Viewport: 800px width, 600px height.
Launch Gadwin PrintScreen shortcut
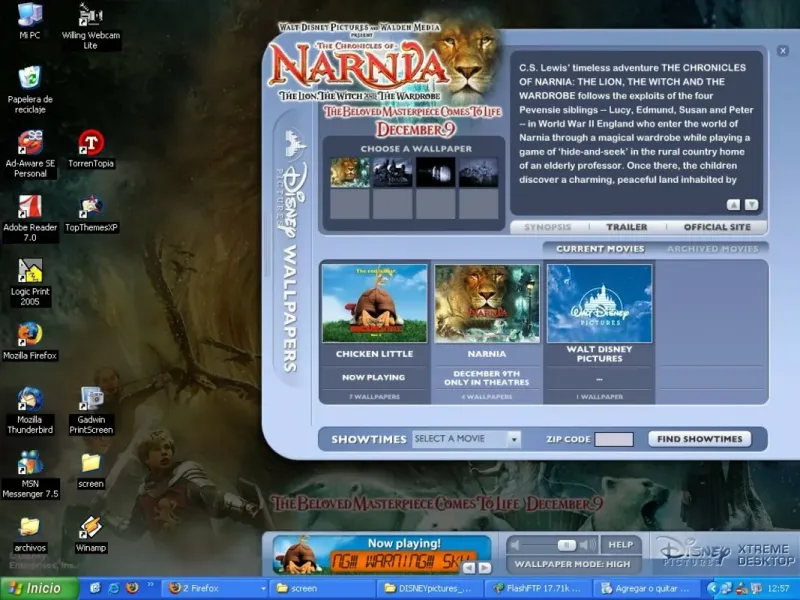(x=91, y=410)
